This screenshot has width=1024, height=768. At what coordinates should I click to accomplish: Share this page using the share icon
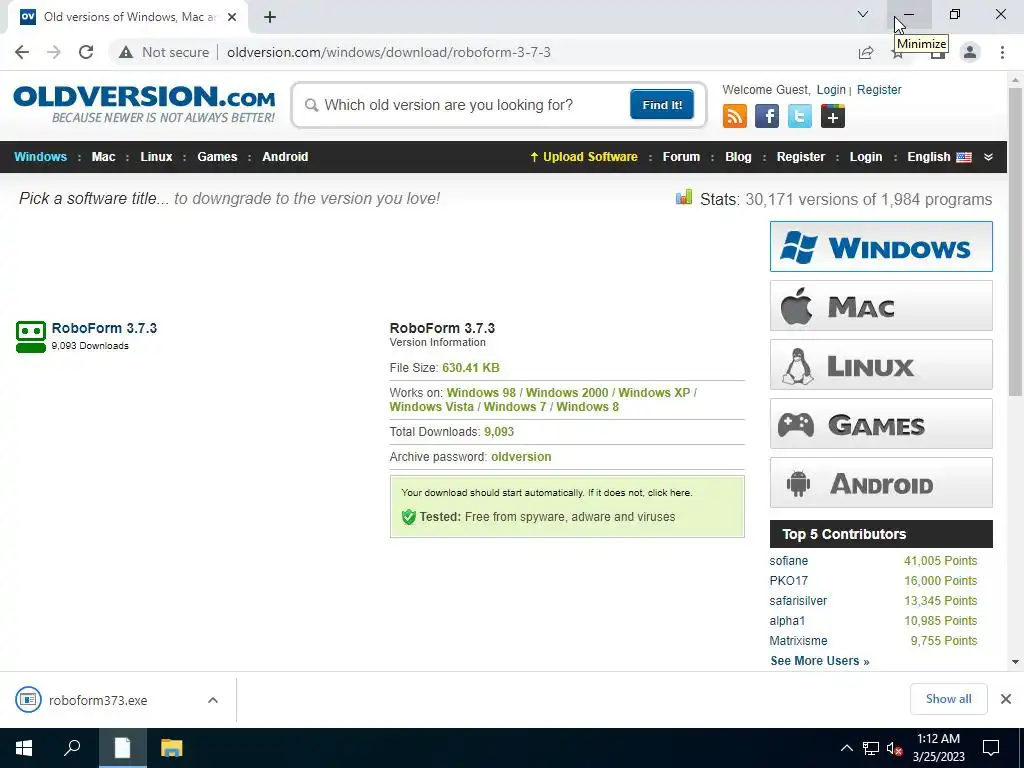pos(866,52)
